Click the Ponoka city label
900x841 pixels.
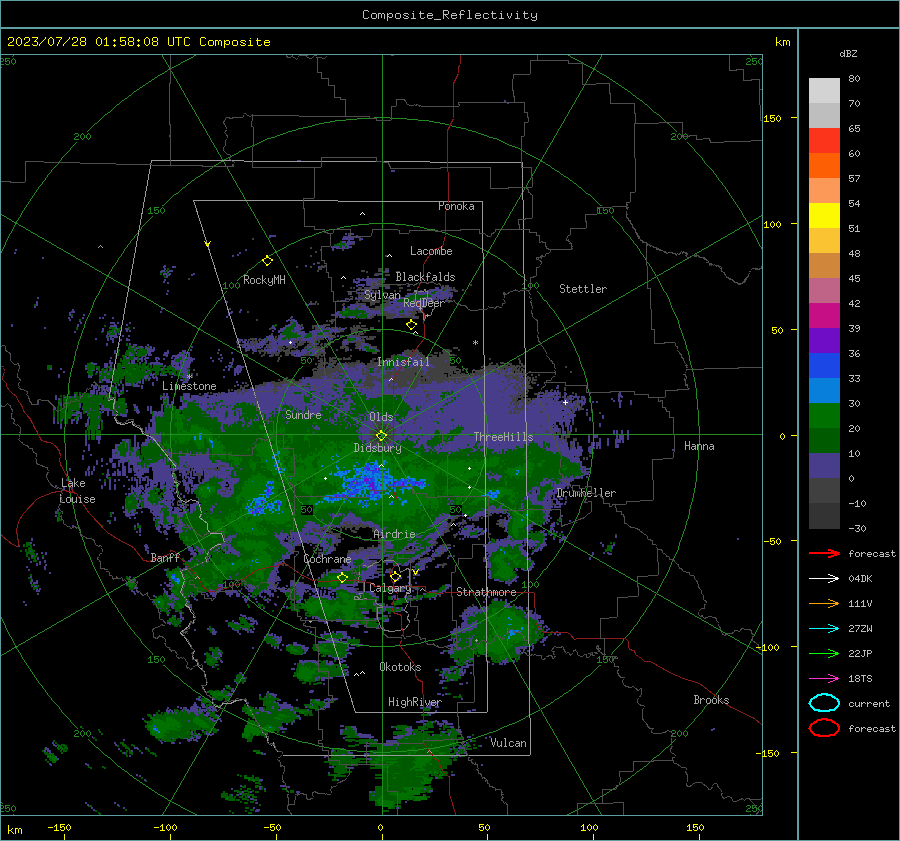(x=456, y=206)
